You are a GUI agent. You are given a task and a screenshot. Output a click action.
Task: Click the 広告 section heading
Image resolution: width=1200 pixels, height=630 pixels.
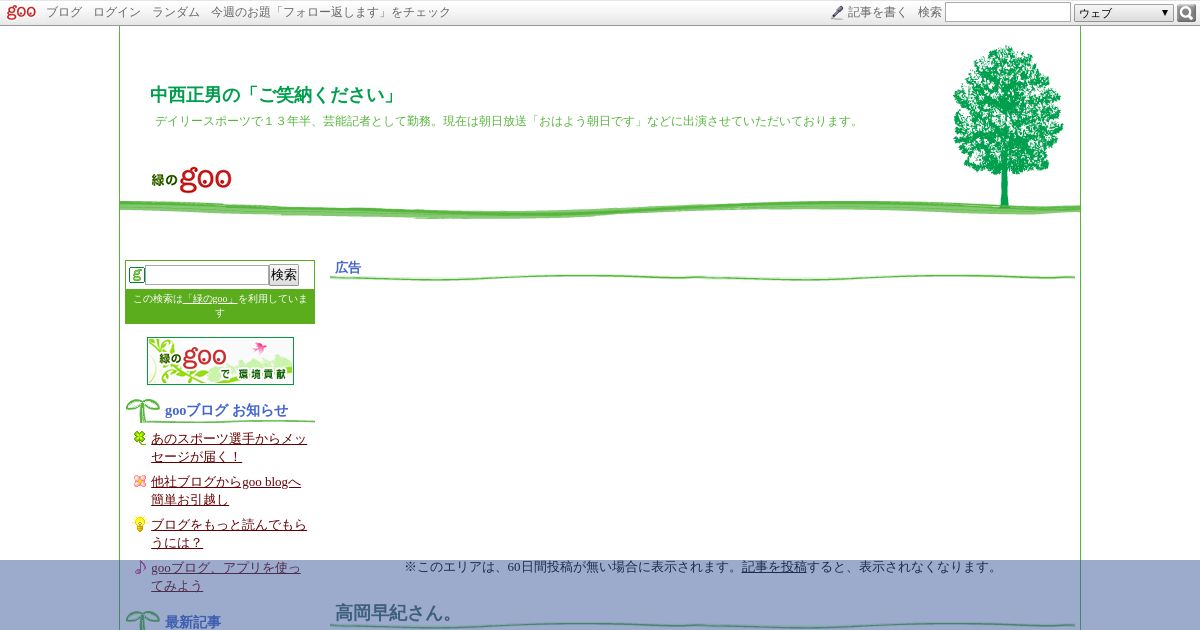click(348, 267)
